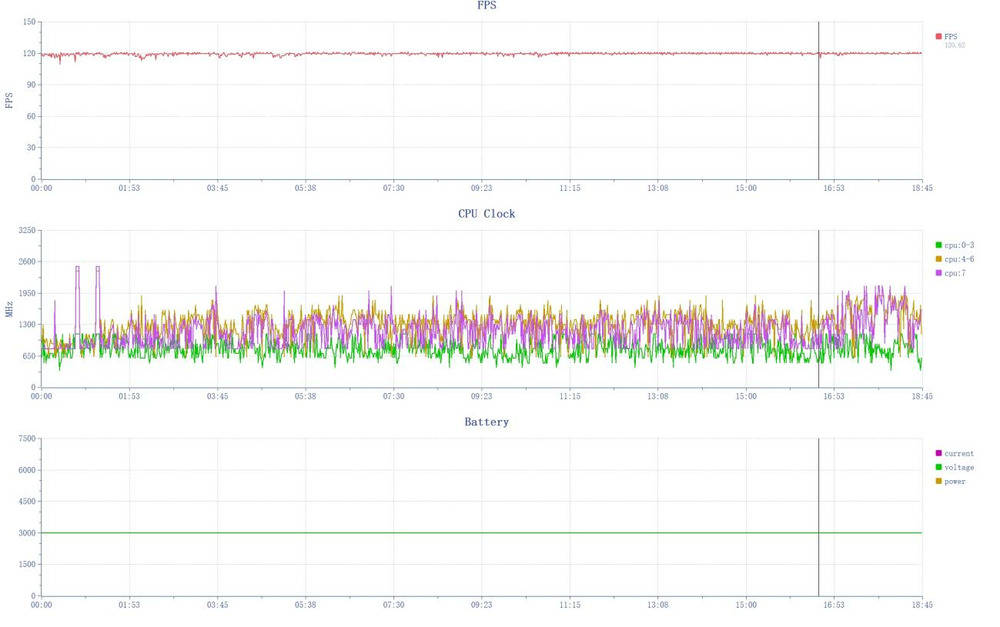This screenshot has width=1000, height=627.
Task: Select the vertical time marker in FPS chart
Action: coord(818,100)
